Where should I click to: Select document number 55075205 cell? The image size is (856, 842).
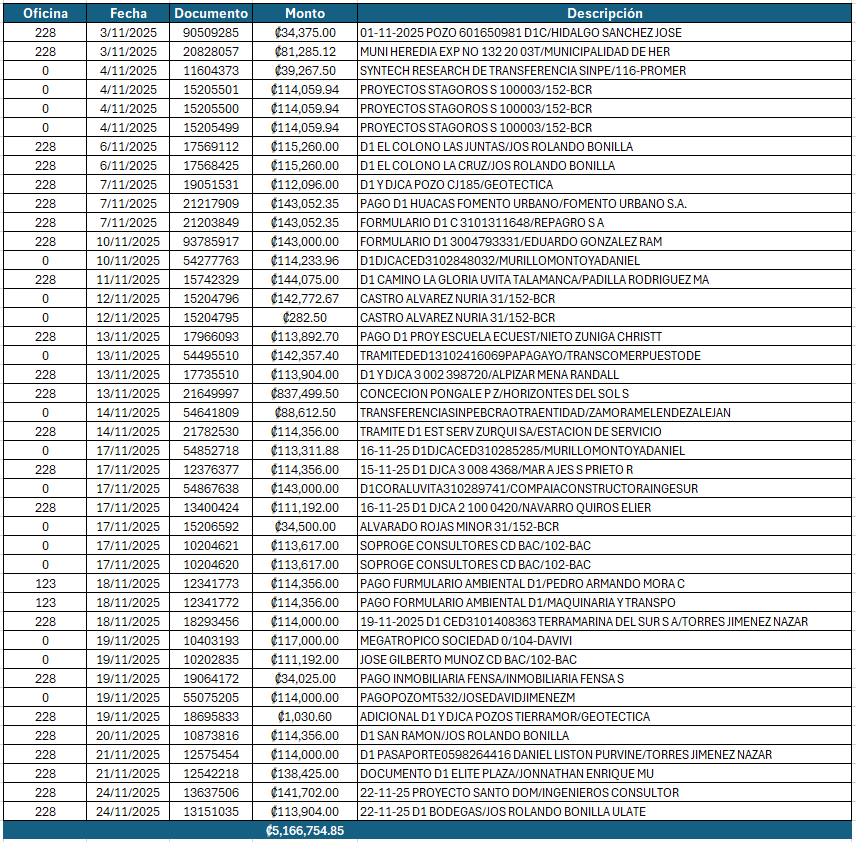coord(210,697)
